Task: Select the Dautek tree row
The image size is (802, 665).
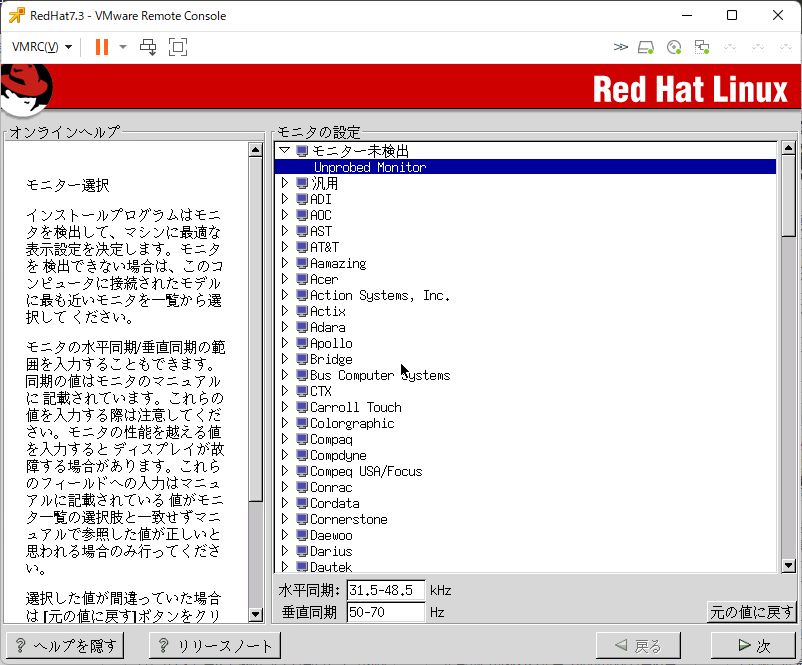Action: [525, 566]
